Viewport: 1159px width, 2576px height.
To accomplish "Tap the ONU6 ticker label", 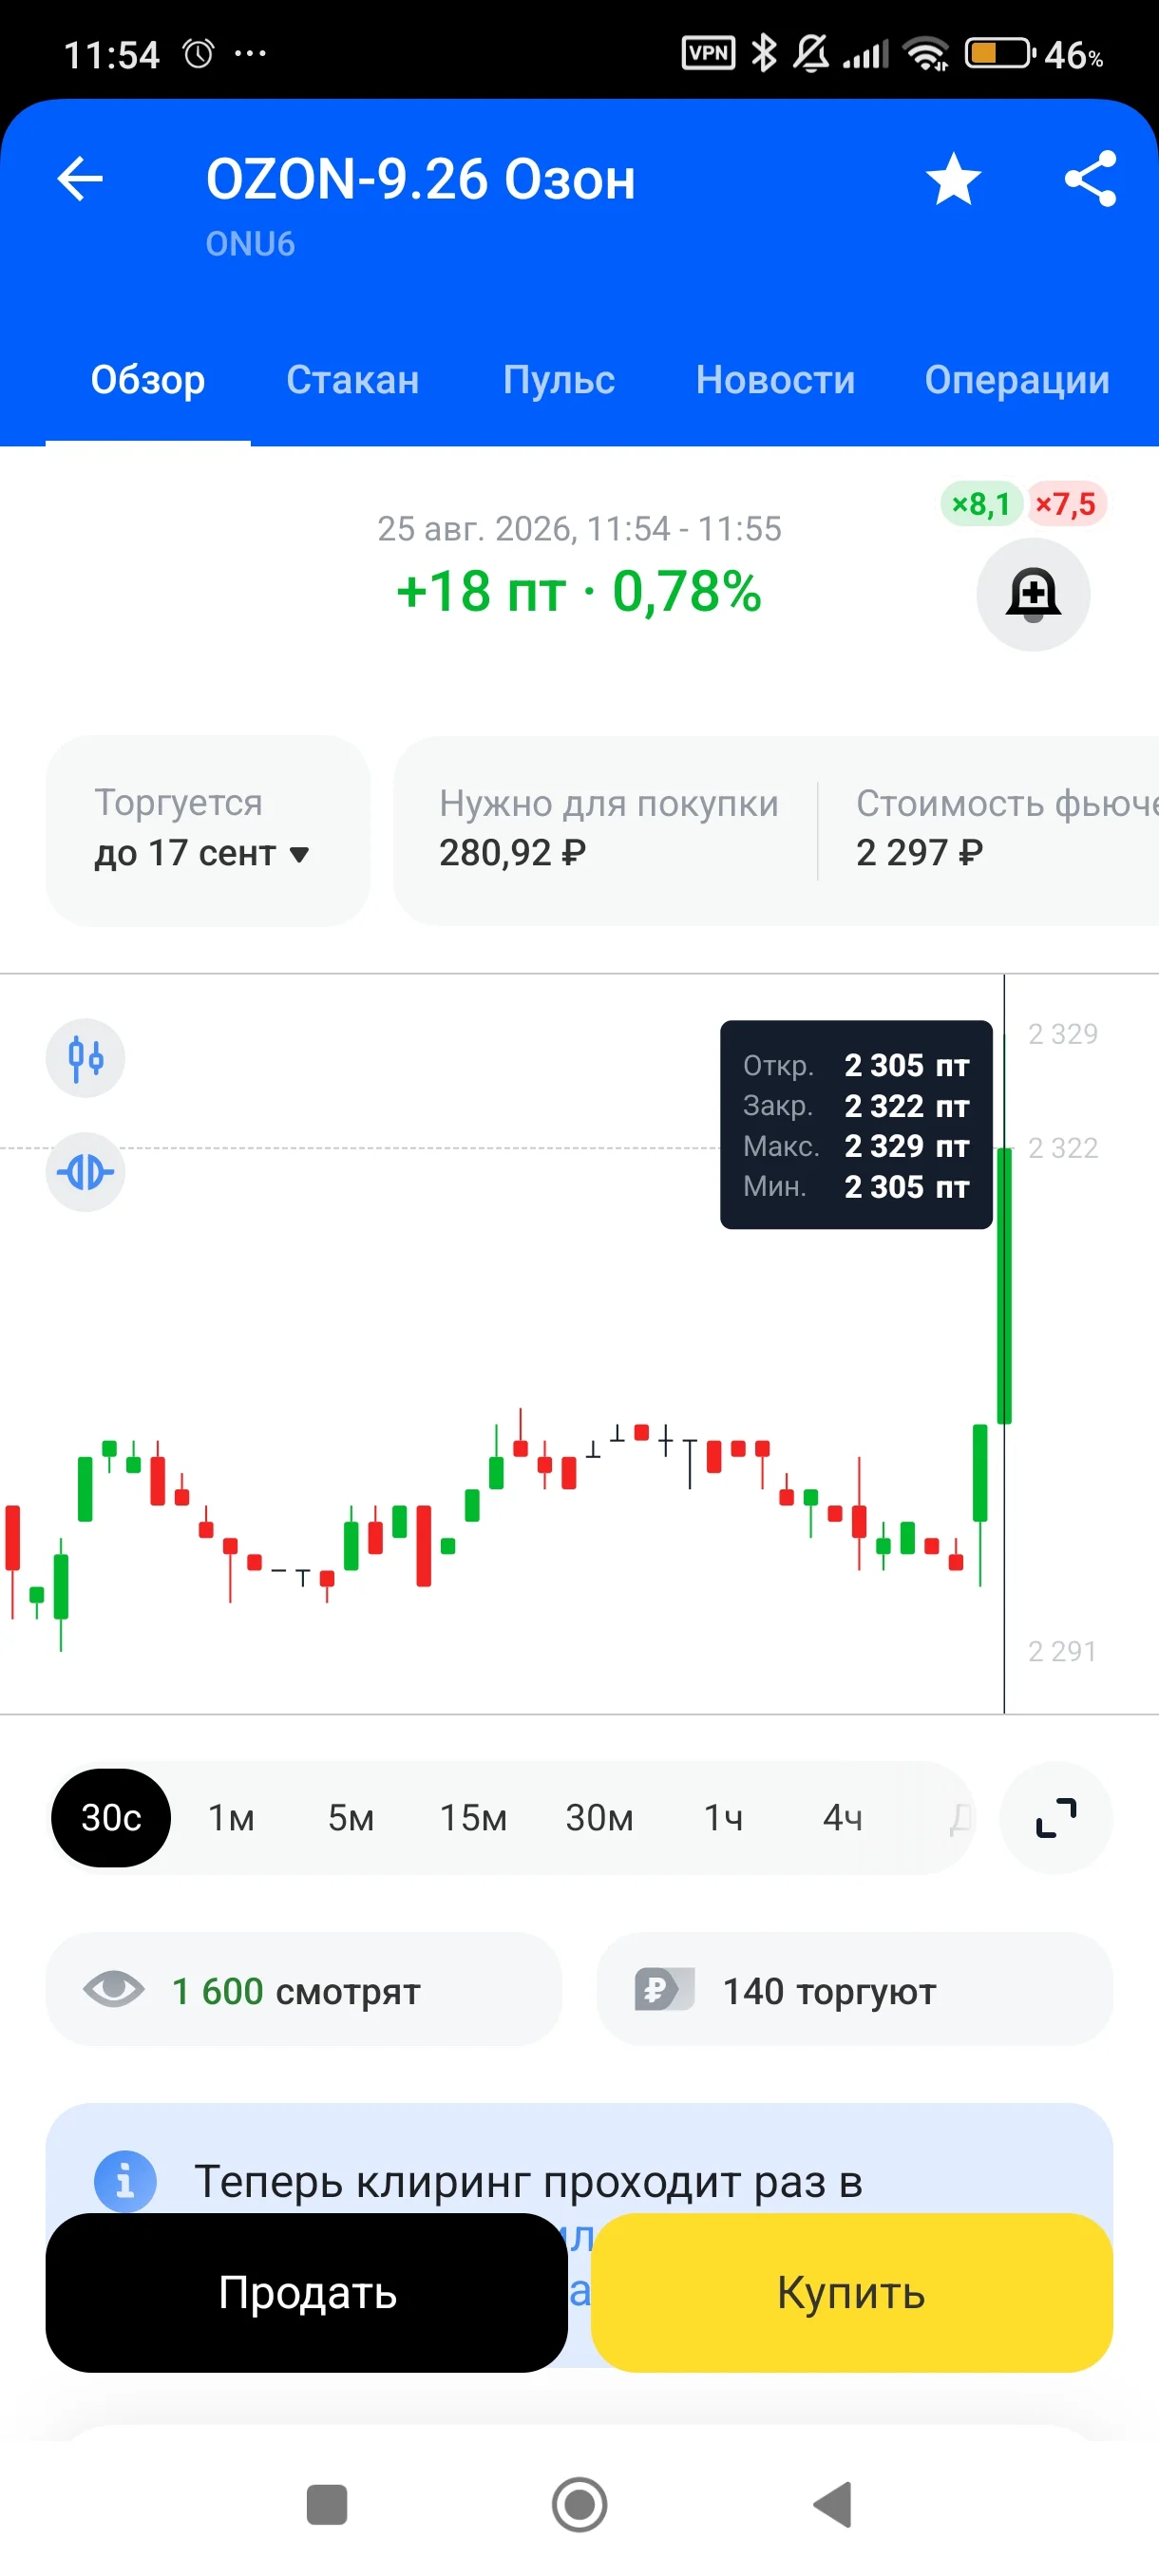I will pos(250,244).
